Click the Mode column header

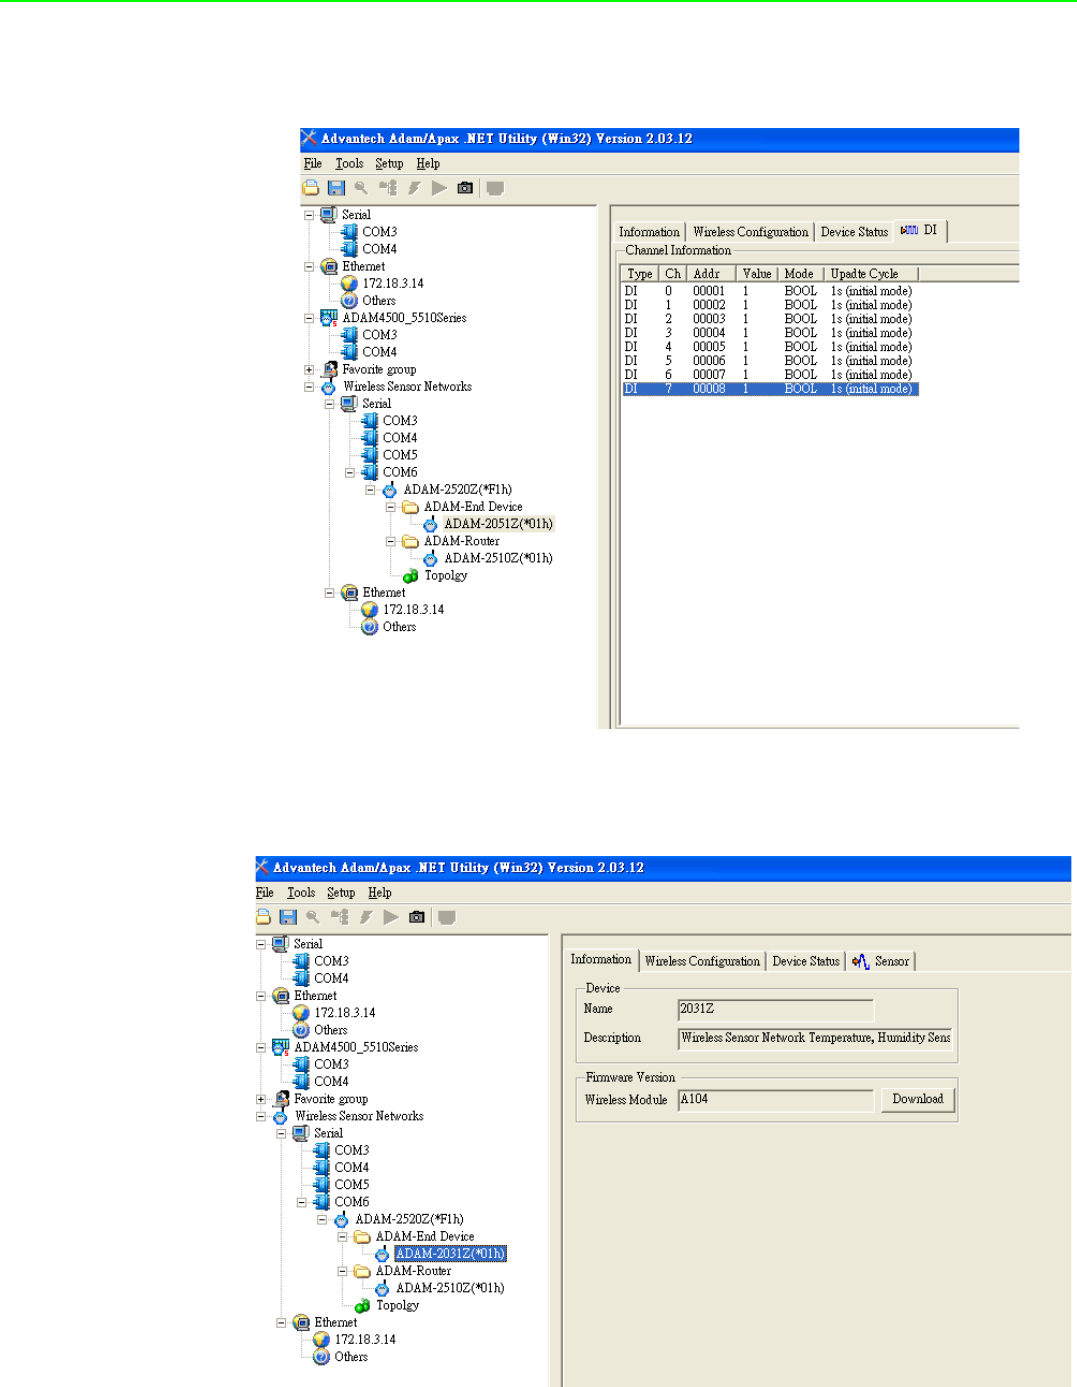(x=802, y=274)
